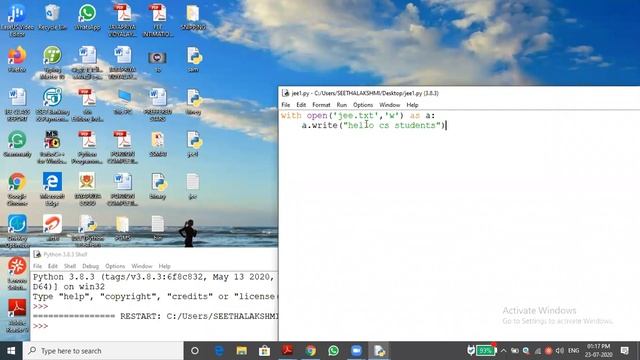Select the Firefox desktop shortcut
Image resolution: width=640 pixels, height=360 pixels.
coord(17,60)
